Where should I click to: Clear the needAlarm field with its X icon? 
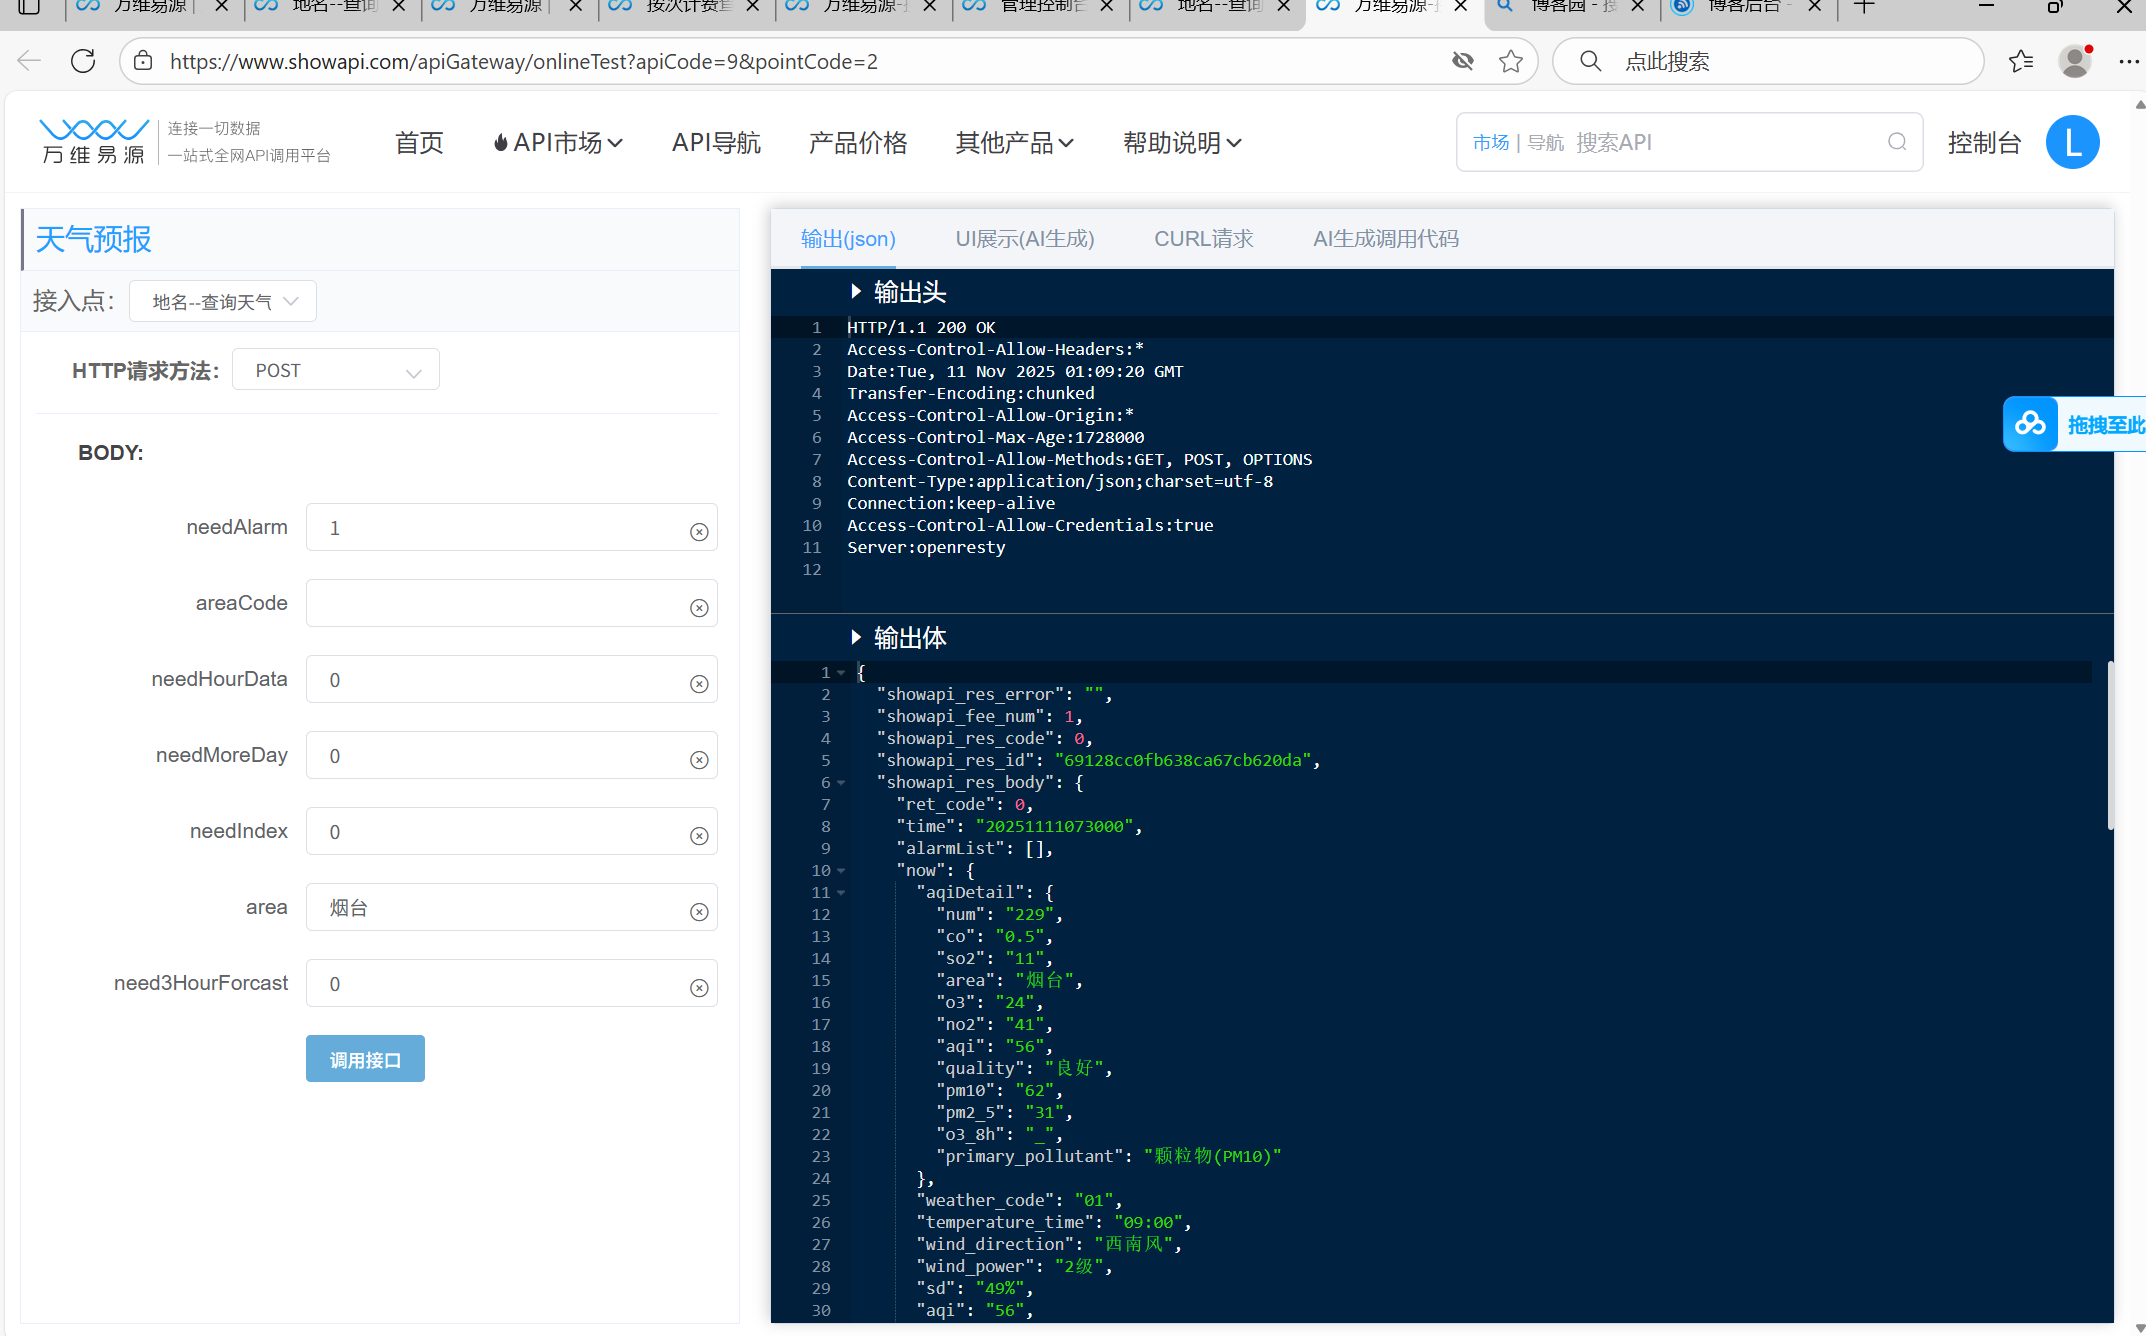click(x=699, y=532)
